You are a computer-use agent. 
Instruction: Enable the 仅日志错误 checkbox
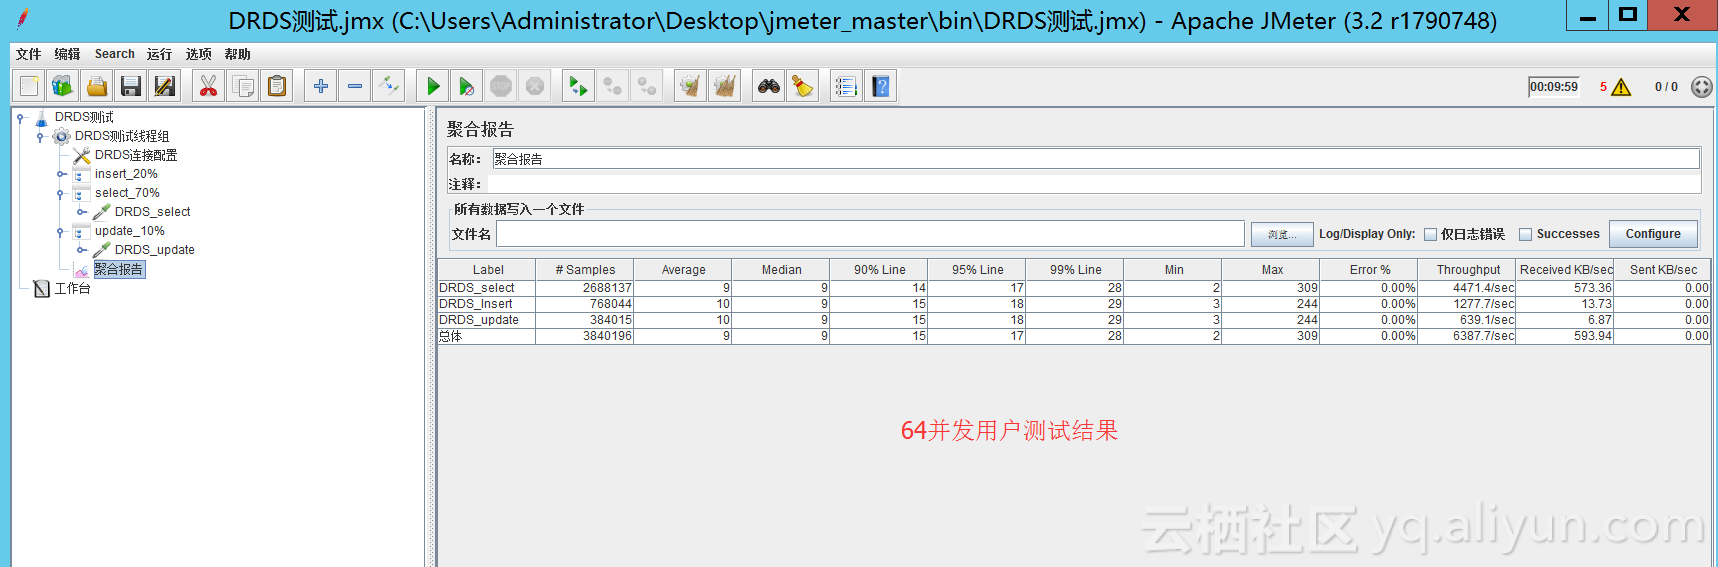coord(1430,234)
